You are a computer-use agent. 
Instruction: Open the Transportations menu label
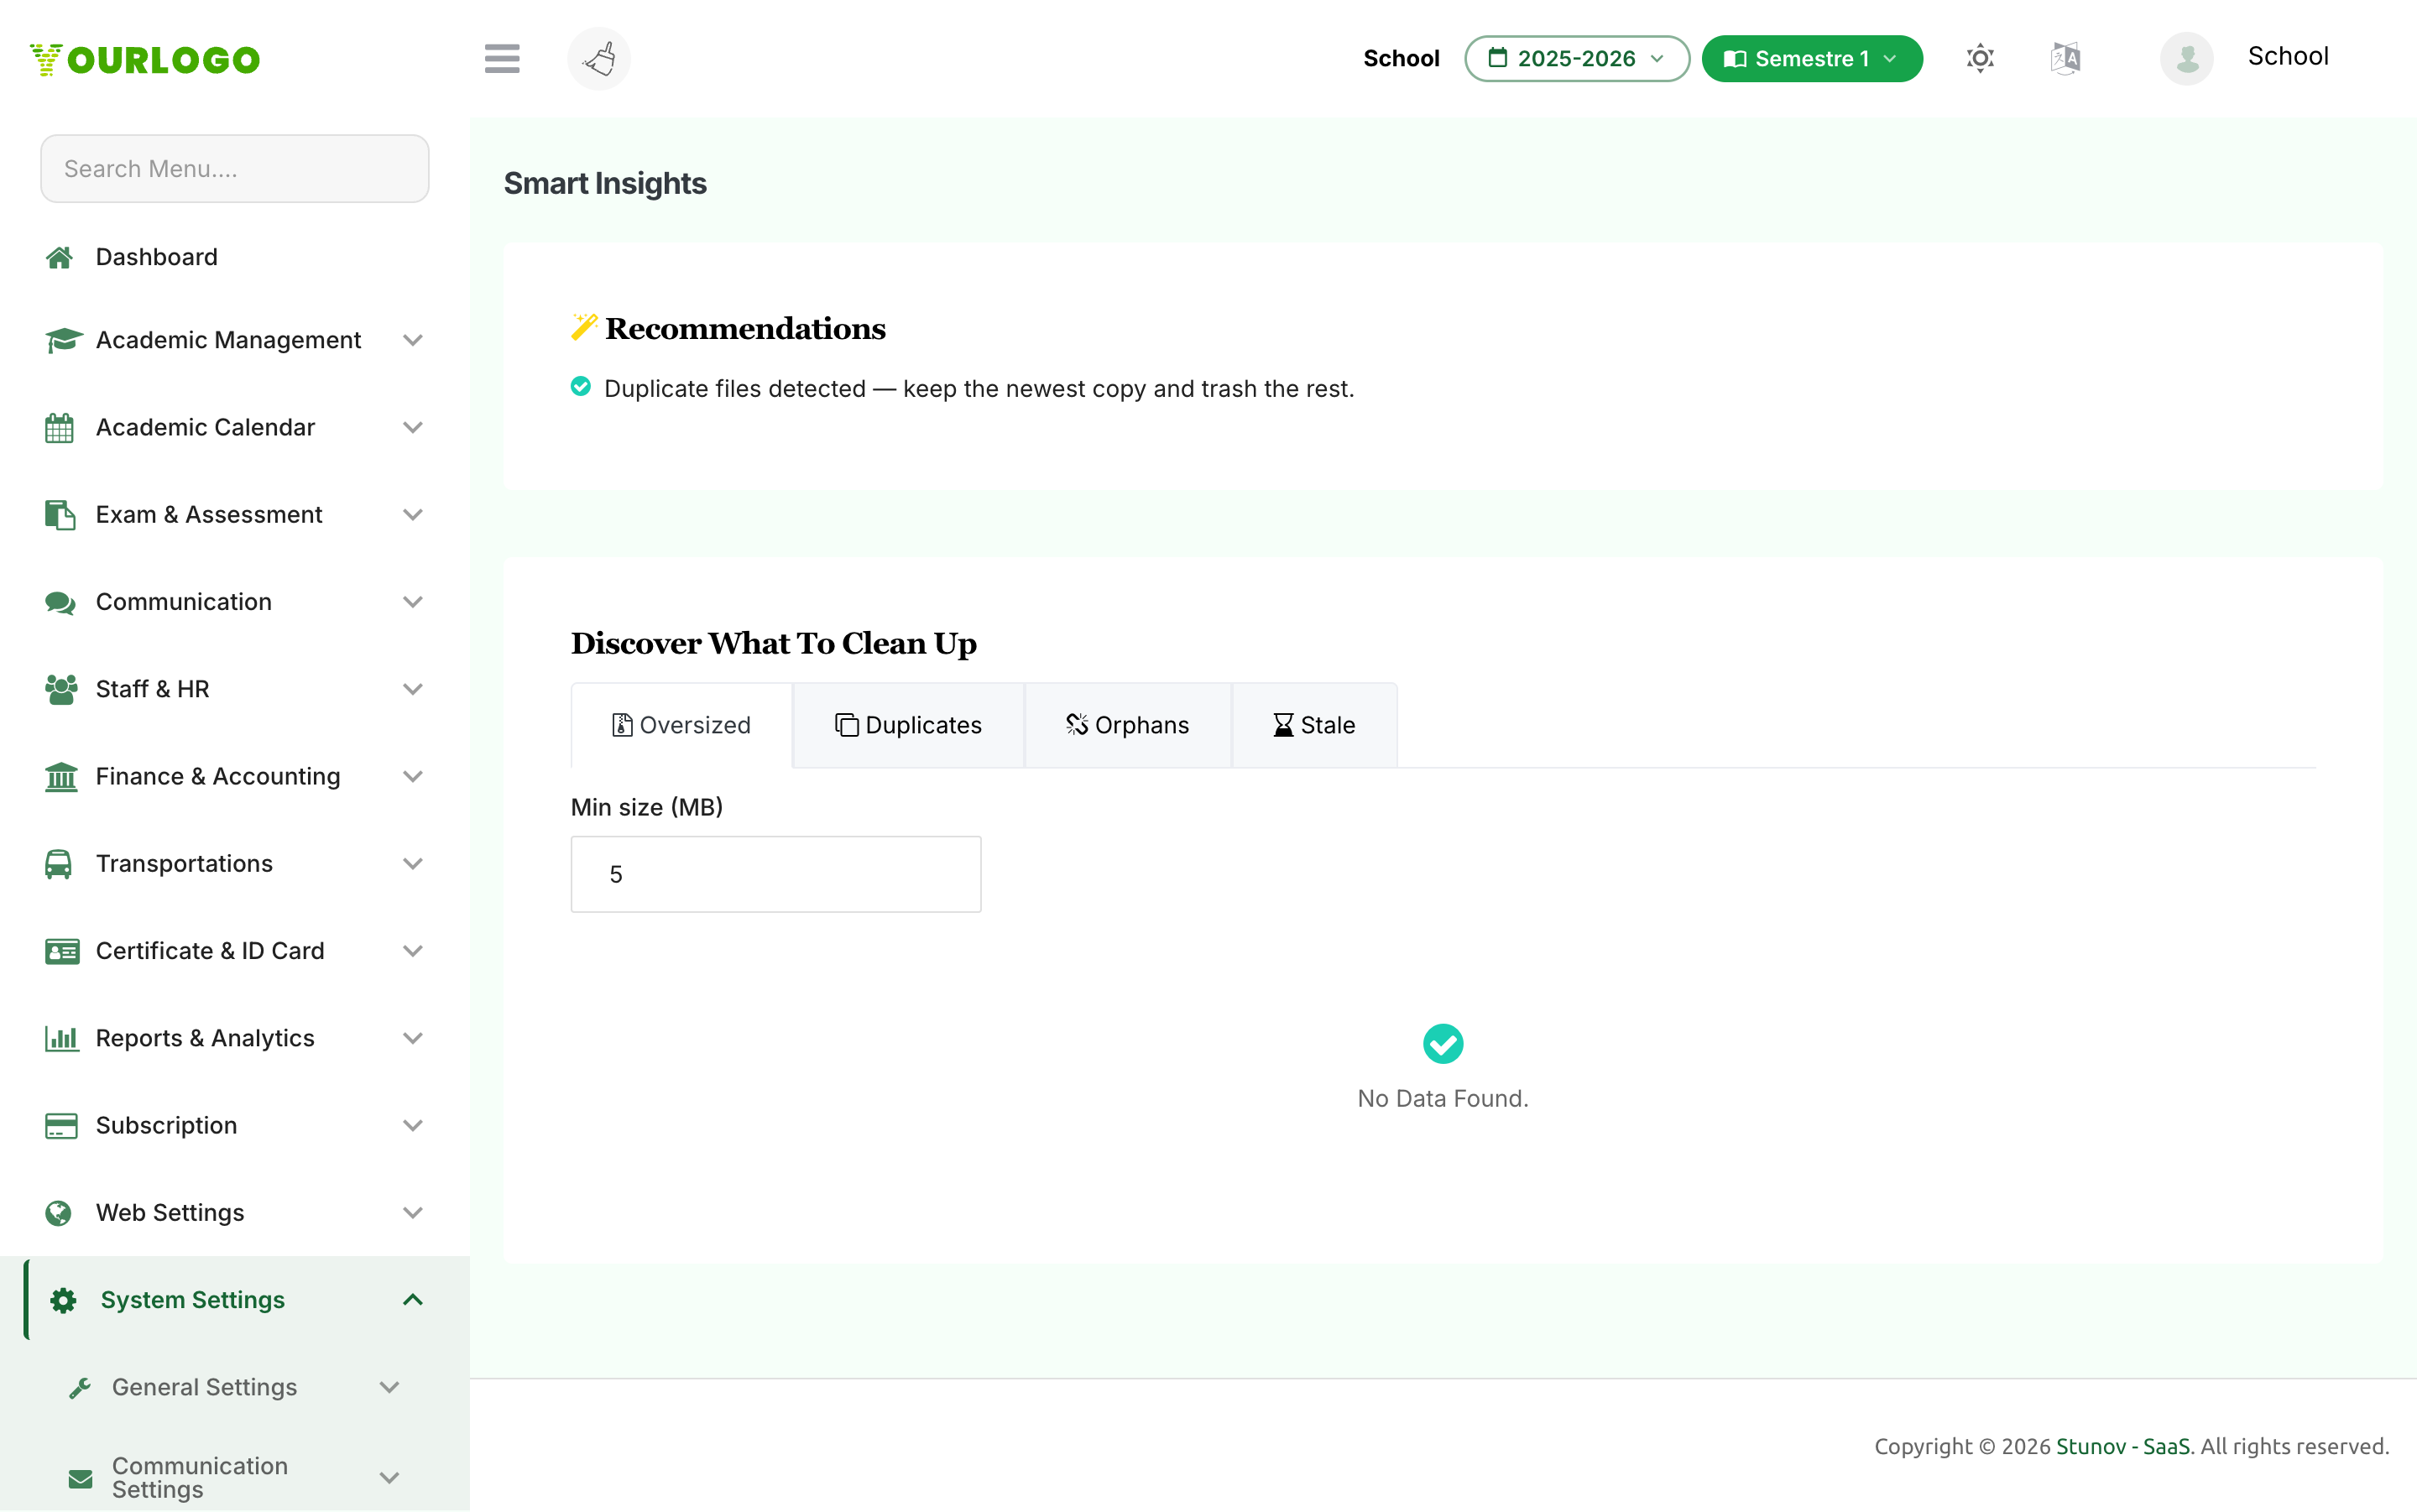tap(184, 864)
